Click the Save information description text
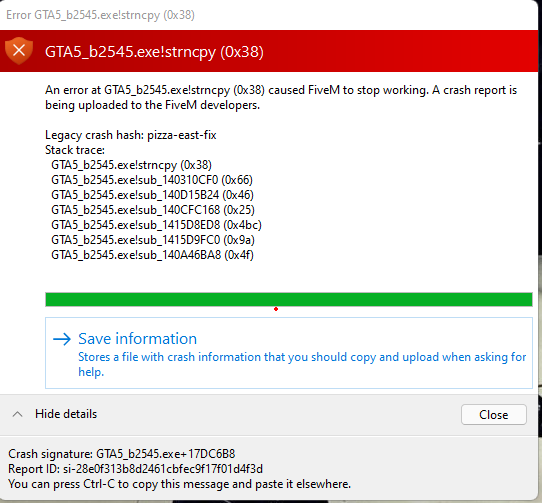This screenshot has height=503, width=542. coord(302,364)
